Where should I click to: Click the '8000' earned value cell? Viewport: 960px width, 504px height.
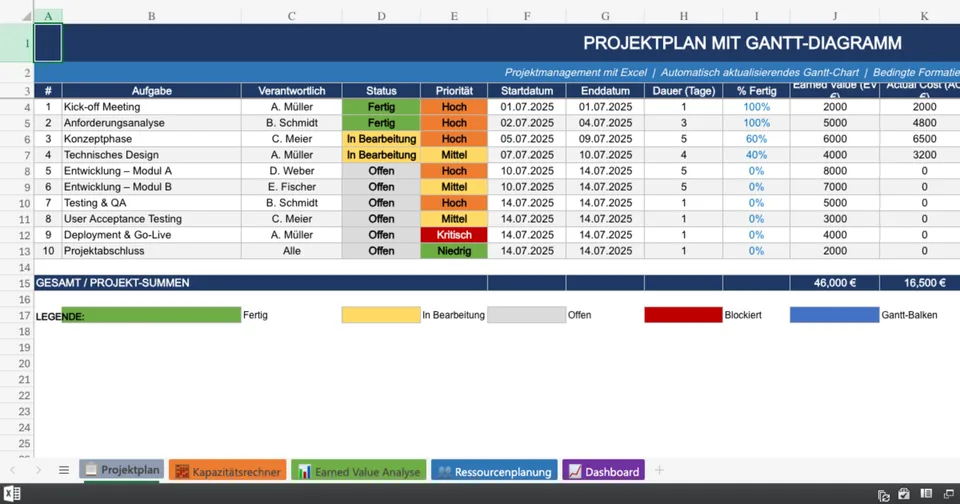(834, 171)
